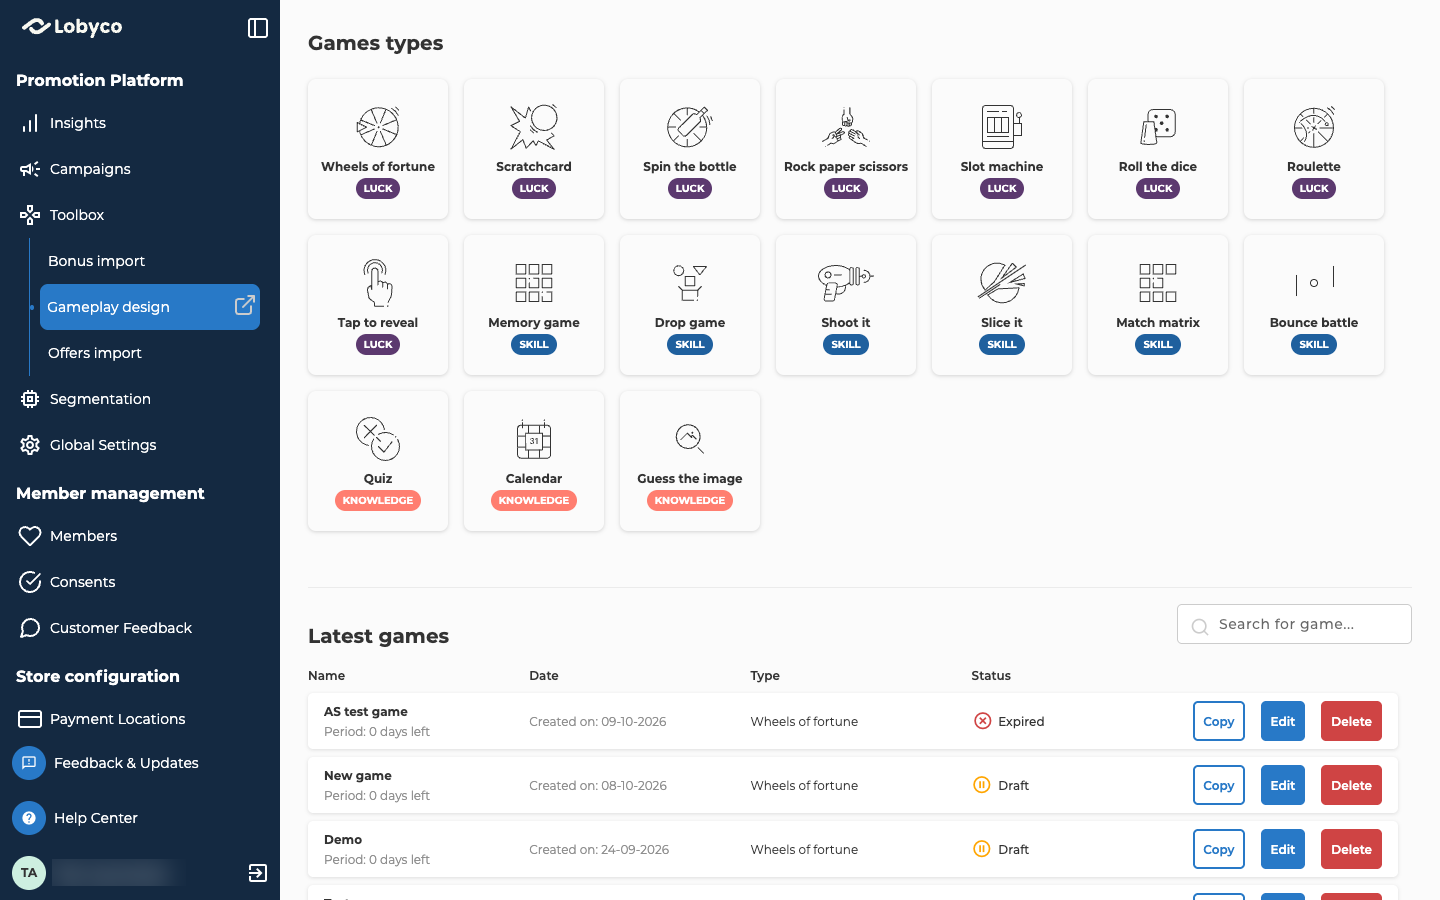Click the 'AS test game' name
The width and height of the screenshot is (1440, 900).
coord(366,712)
